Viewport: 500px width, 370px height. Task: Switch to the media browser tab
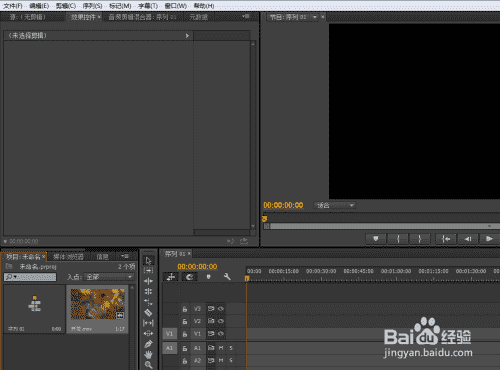[68, 257]
